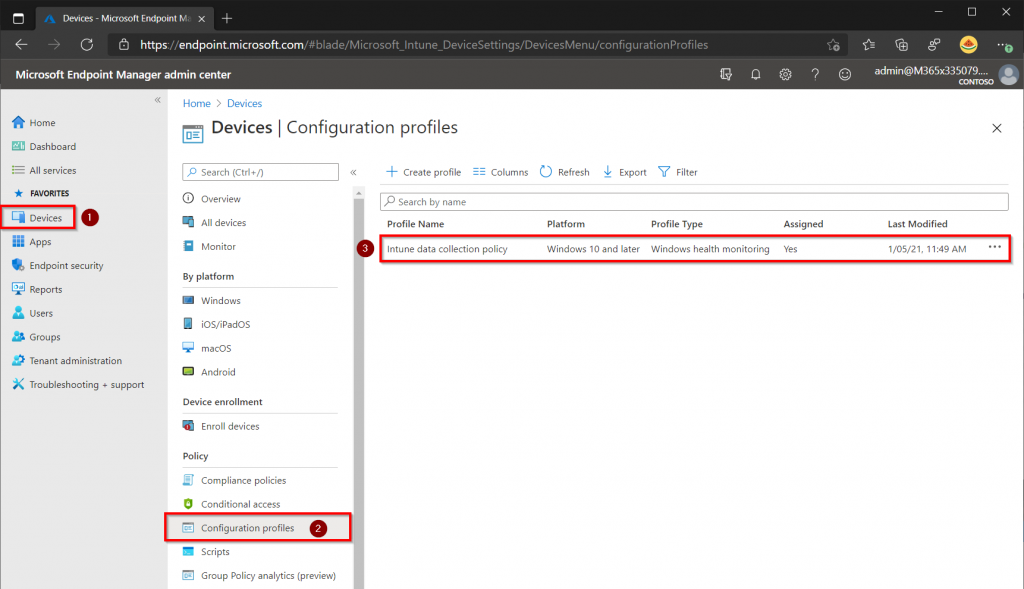Sort by Assigned column header
The height and width of the screenshot is (589, 1024).
point(803,224)
